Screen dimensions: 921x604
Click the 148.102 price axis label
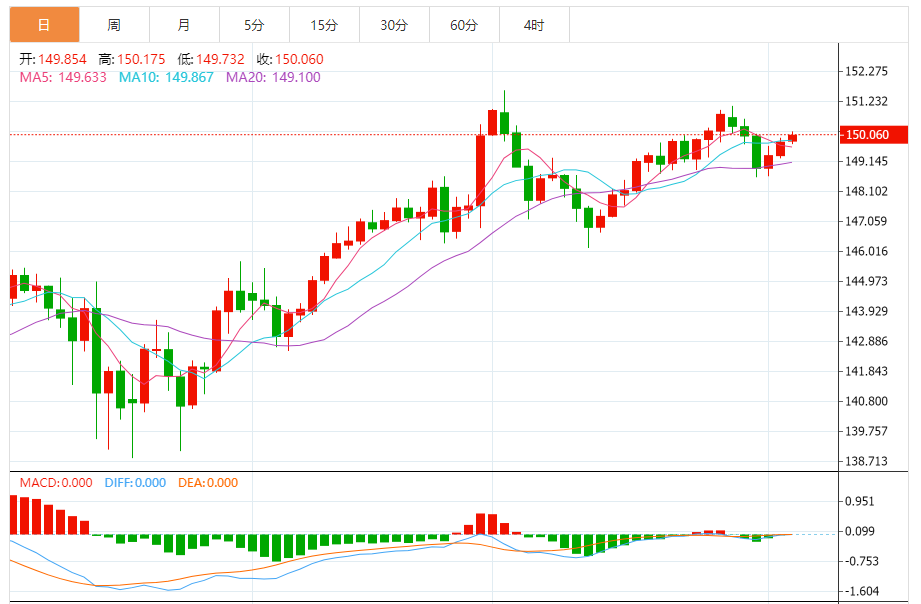pos(866,191)
